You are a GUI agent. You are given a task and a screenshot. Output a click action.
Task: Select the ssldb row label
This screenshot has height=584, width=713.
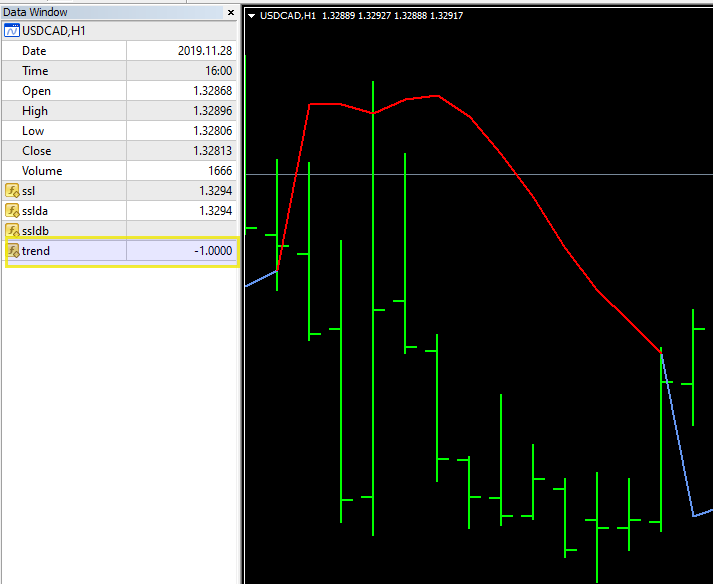click(35, 231)
